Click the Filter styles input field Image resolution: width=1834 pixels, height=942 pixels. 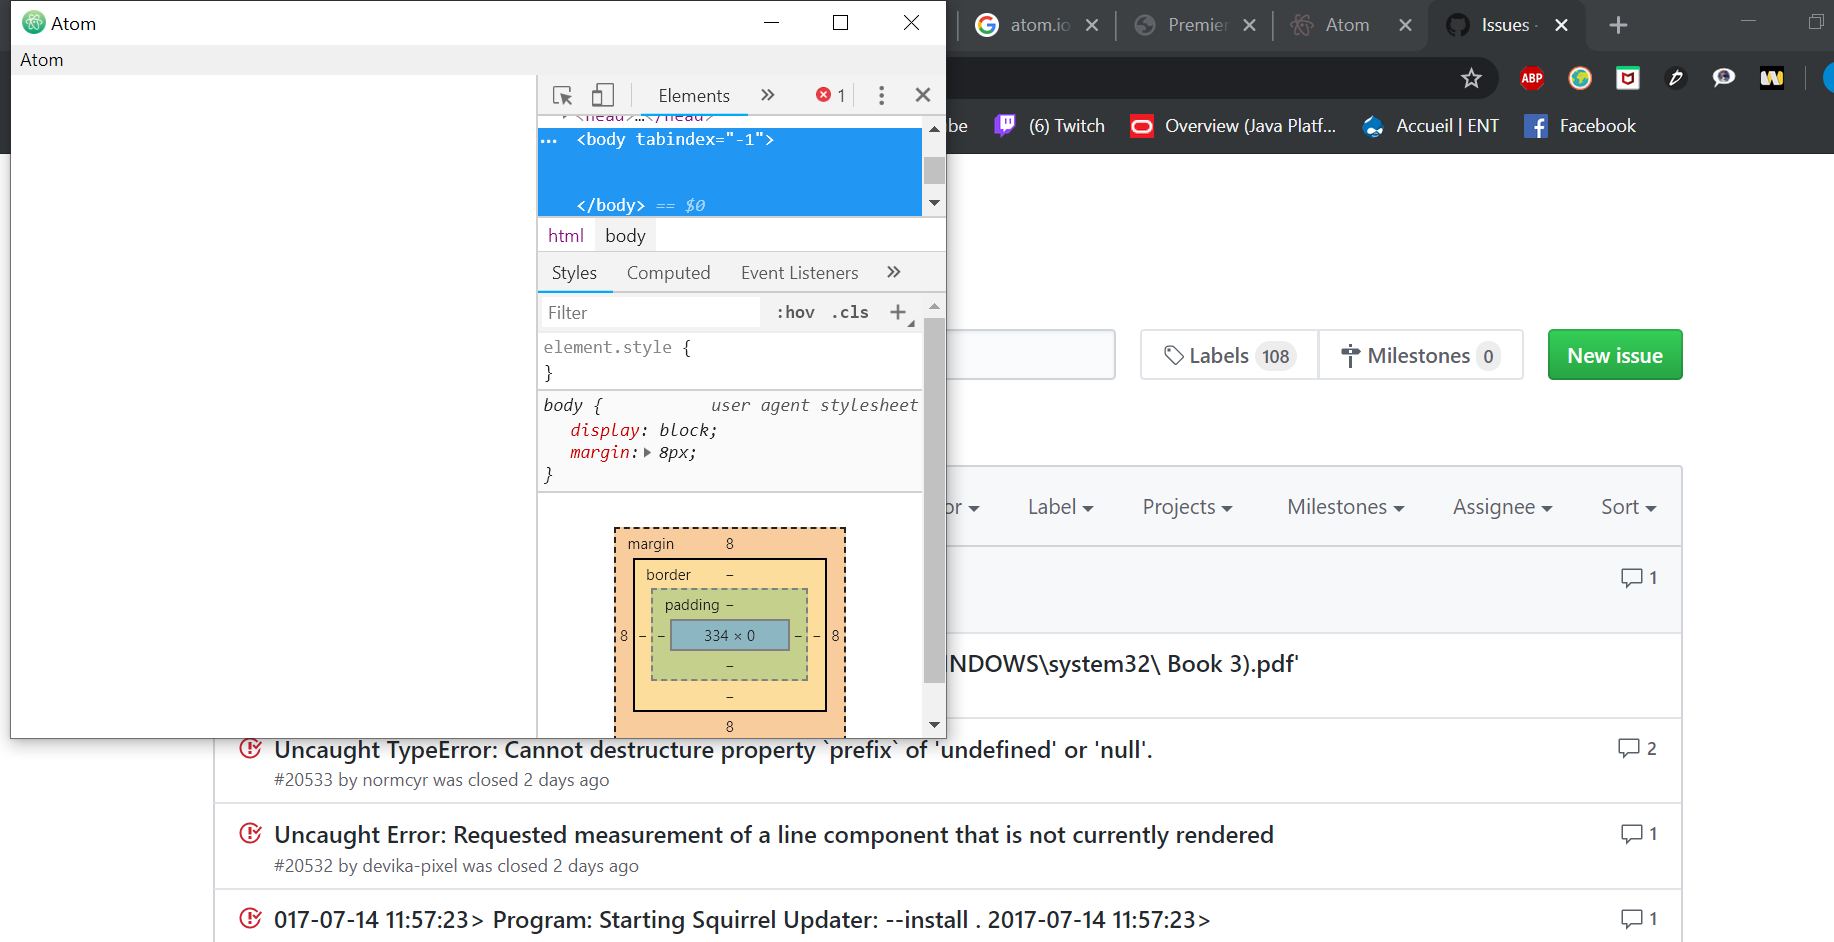click(650, 313)
